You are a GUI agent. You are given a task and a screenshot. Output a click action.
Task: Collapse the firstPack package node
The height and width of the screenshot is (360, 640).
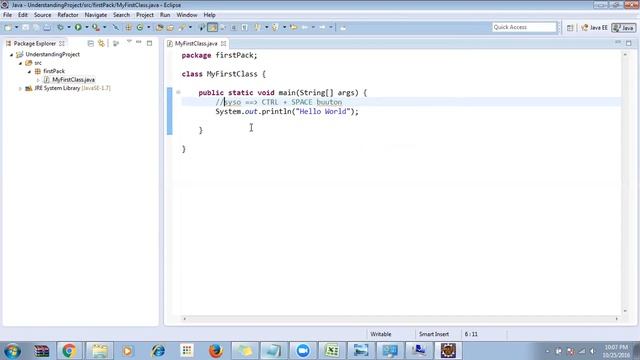pos(29,71)
